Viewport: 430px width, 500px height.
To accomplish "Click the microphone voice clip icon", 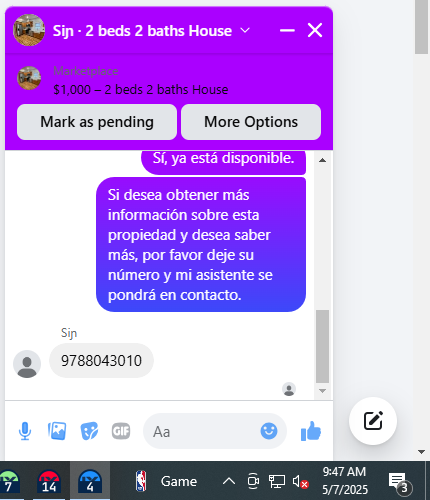I will click(x=25, y=431).
